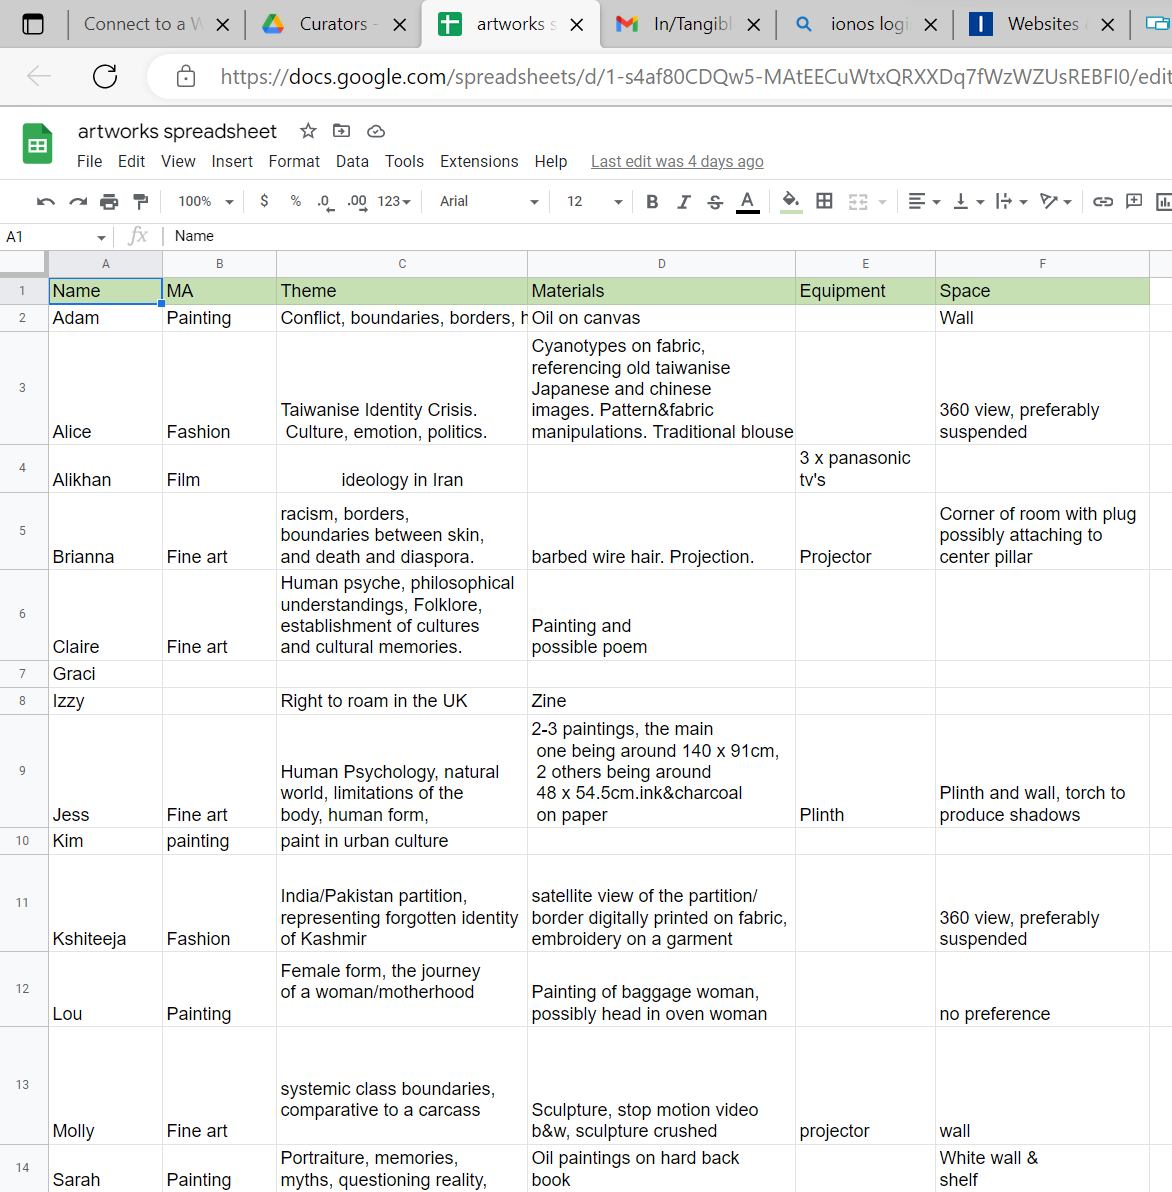Switch to the Curators Drive tab
Image resolution: width=1172 pixels, height=1192 pixels.
(333, 24)
